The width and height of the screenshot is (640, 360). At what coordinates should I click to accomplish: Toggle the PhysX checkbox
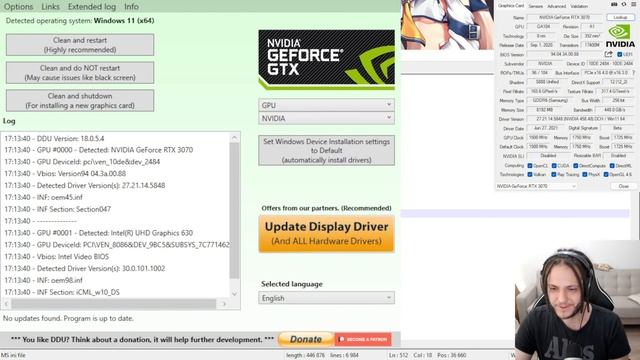click(585, 175)
